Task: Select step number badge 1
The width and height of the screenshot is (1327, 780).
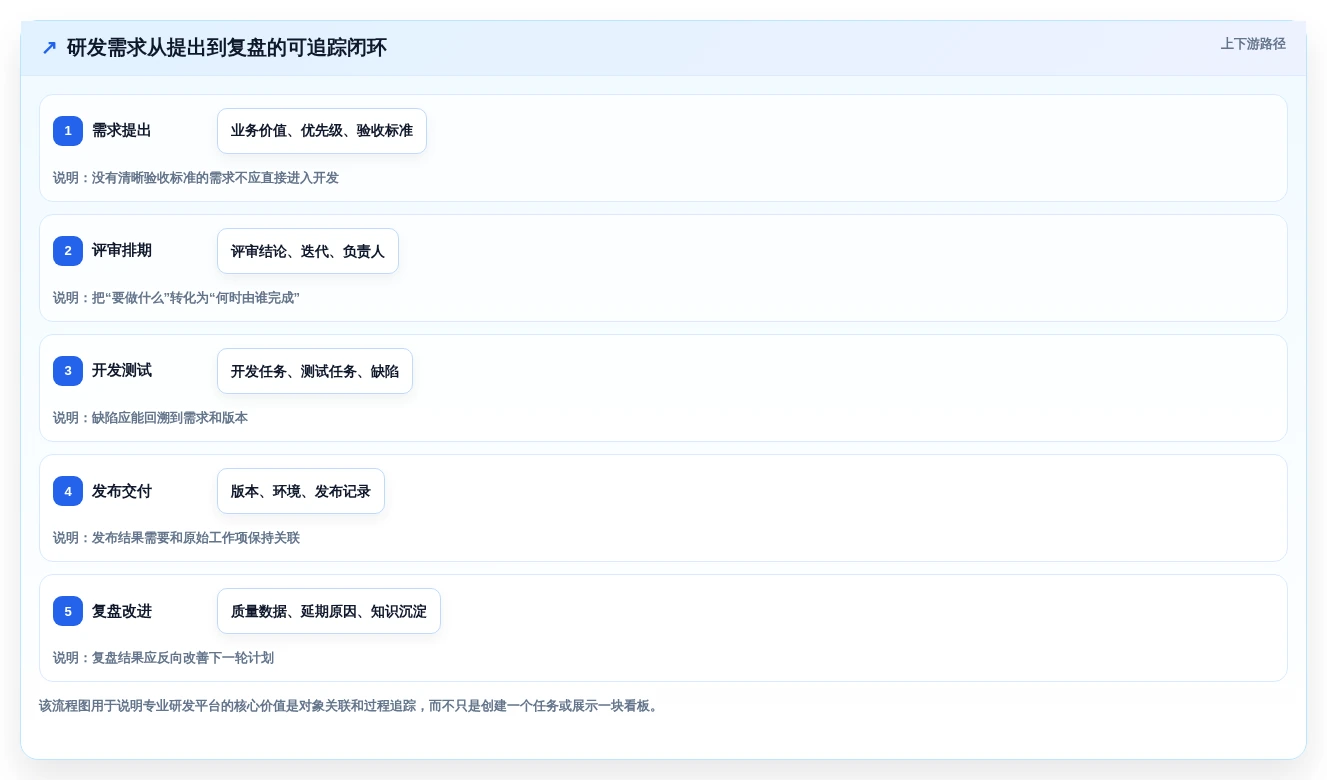Action: click(68, 131)
